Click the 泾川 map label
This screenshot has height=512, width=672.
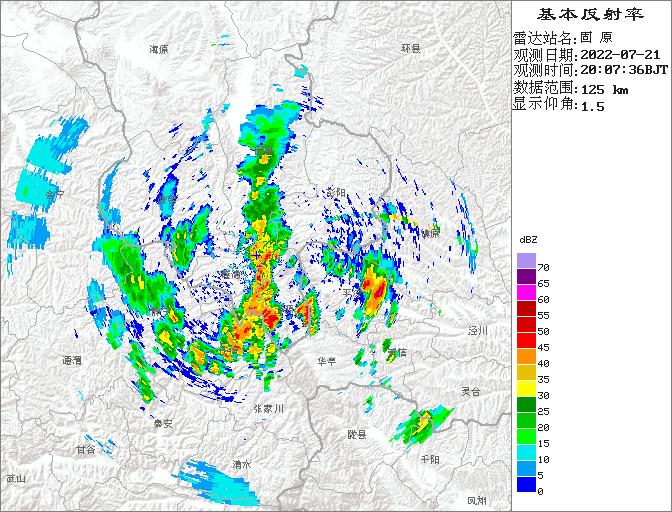coord(478,330)
